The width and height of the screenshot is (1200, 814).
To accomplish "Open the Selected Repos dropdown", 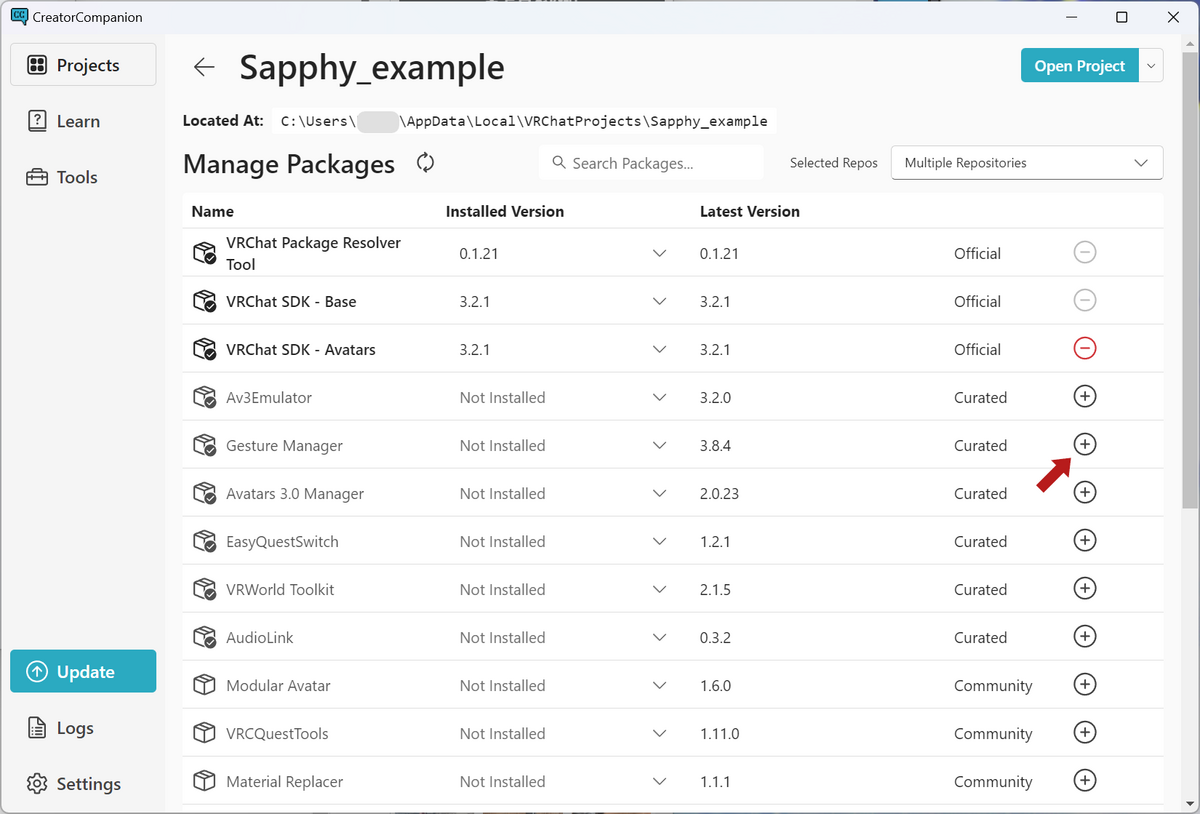I will (x=1026, y=163).
